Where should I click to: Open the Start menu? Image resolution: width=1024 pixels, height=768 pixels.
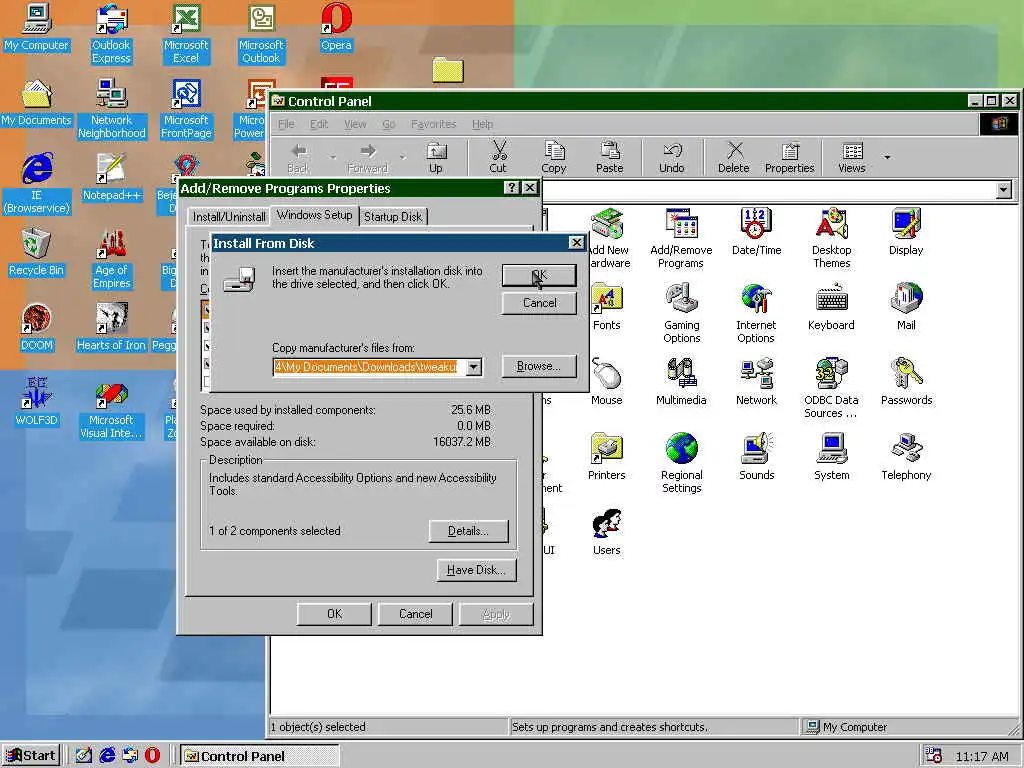[x=31, y=756]
